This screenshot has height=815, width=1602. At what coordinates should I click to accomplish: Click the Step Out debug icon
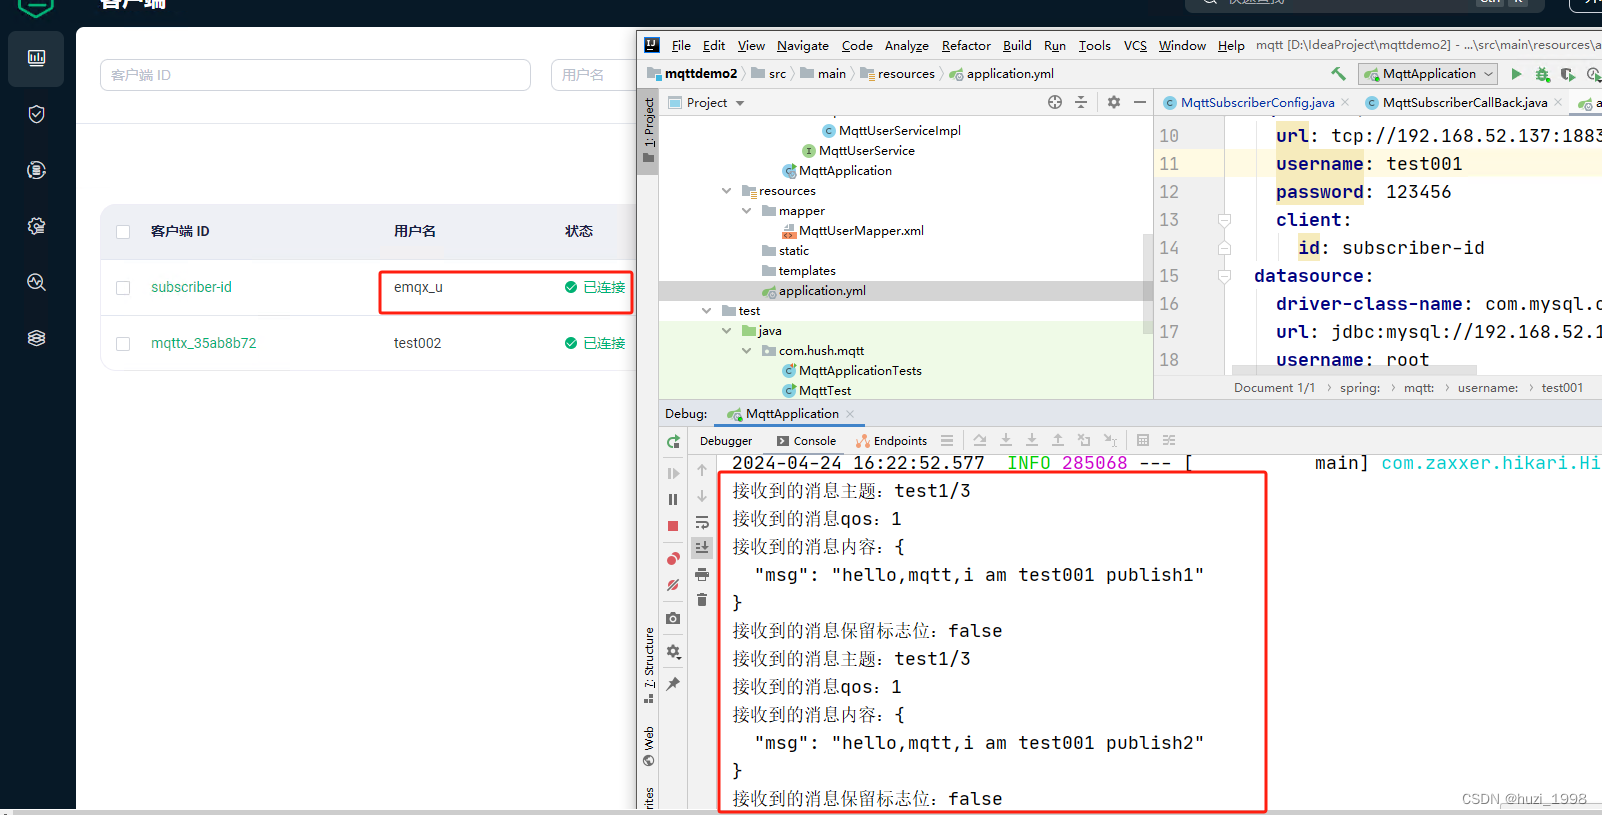(x=1058, y=440)
